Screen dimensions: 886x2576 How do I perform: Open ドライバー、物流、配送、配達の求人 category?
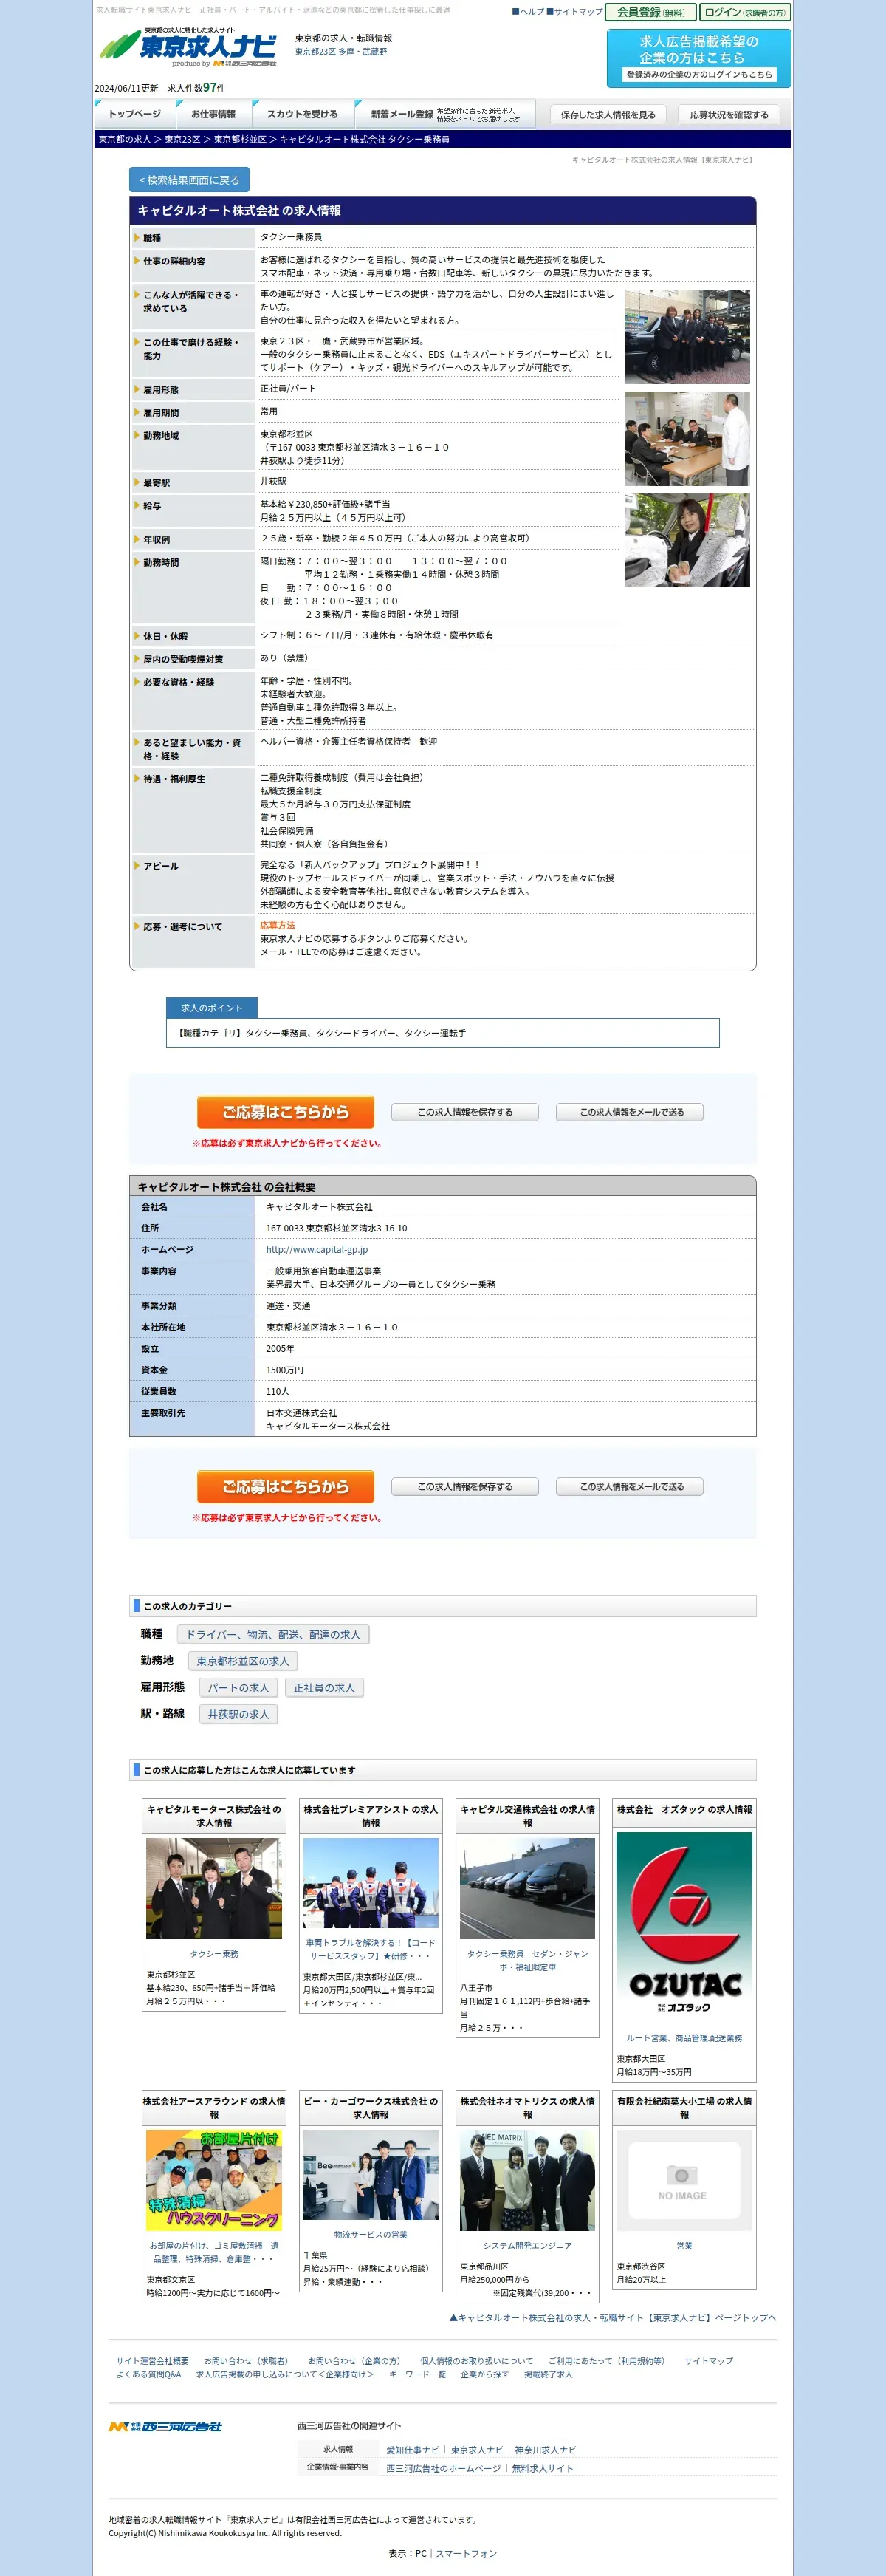pyautogui.click(x=273, y=1635)
